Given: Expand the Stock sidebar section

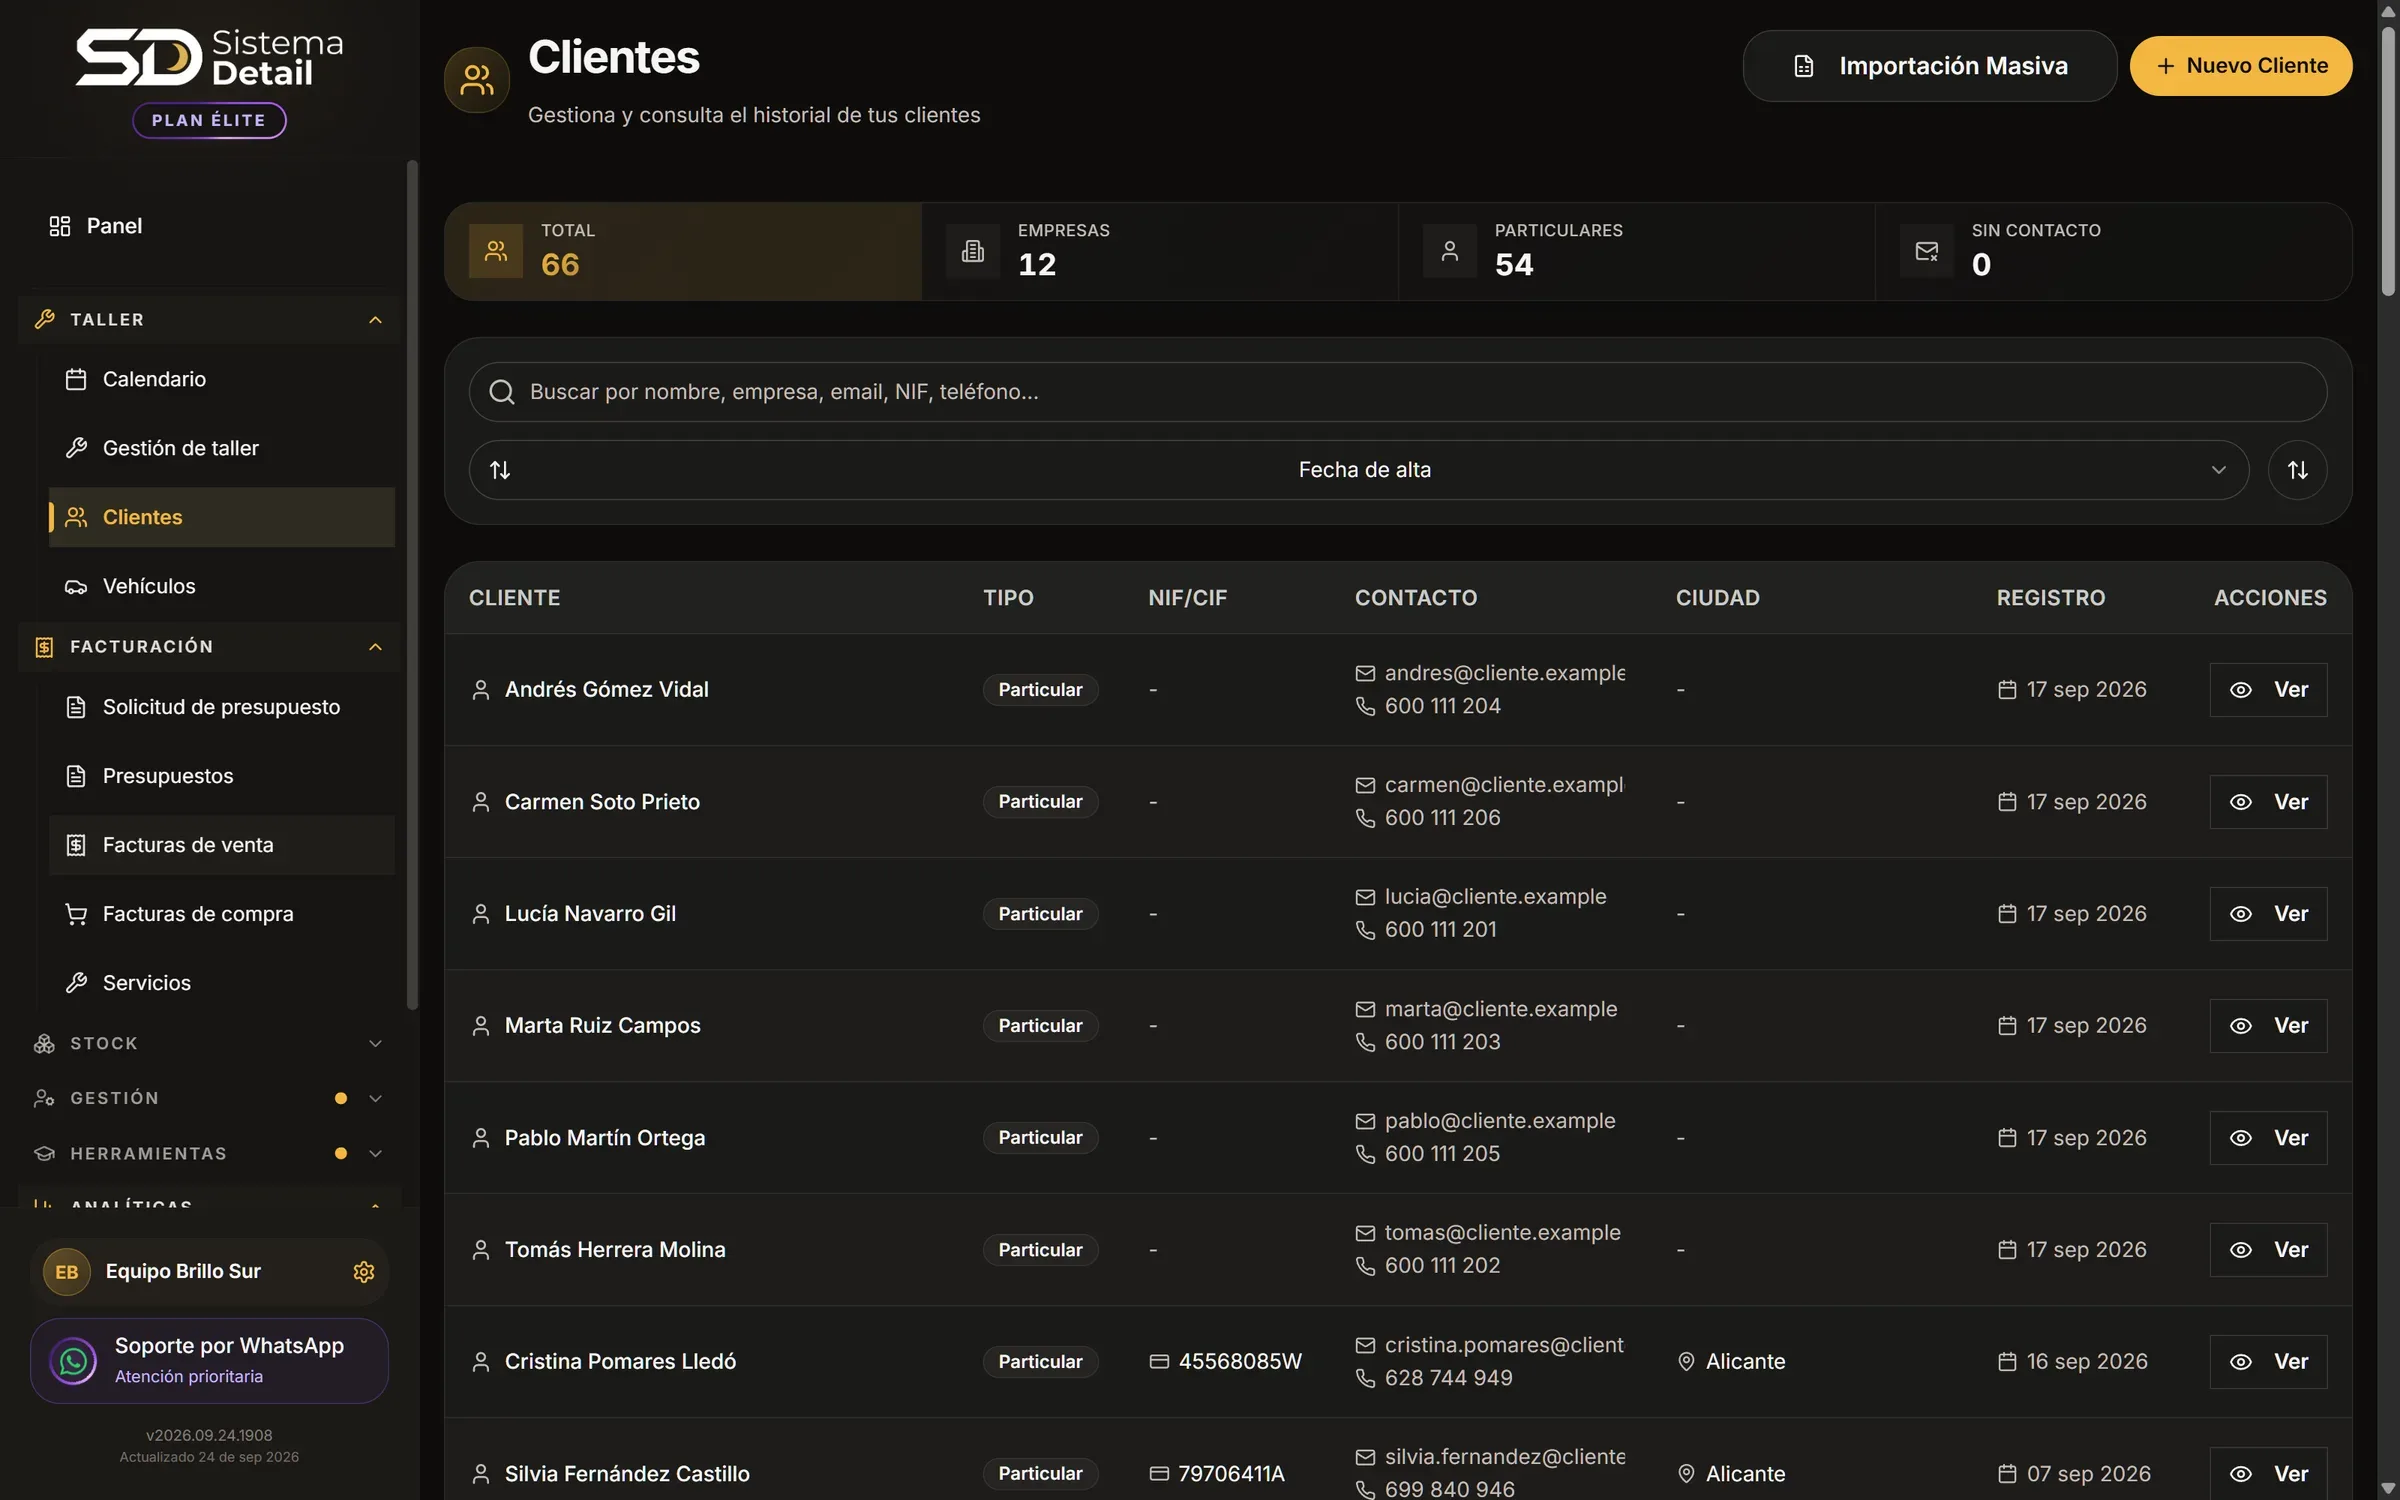Looking at the screenshot, I should coord(209,1043).
